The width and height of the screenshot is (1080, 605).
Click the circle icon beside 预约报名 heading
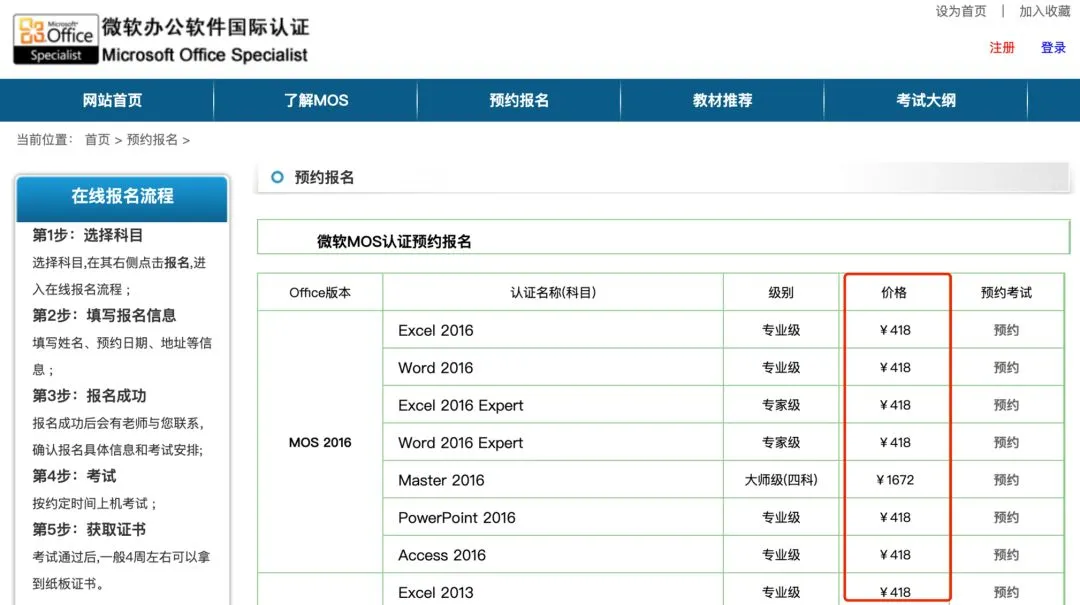pyautogui.click(x=277, y=177)
